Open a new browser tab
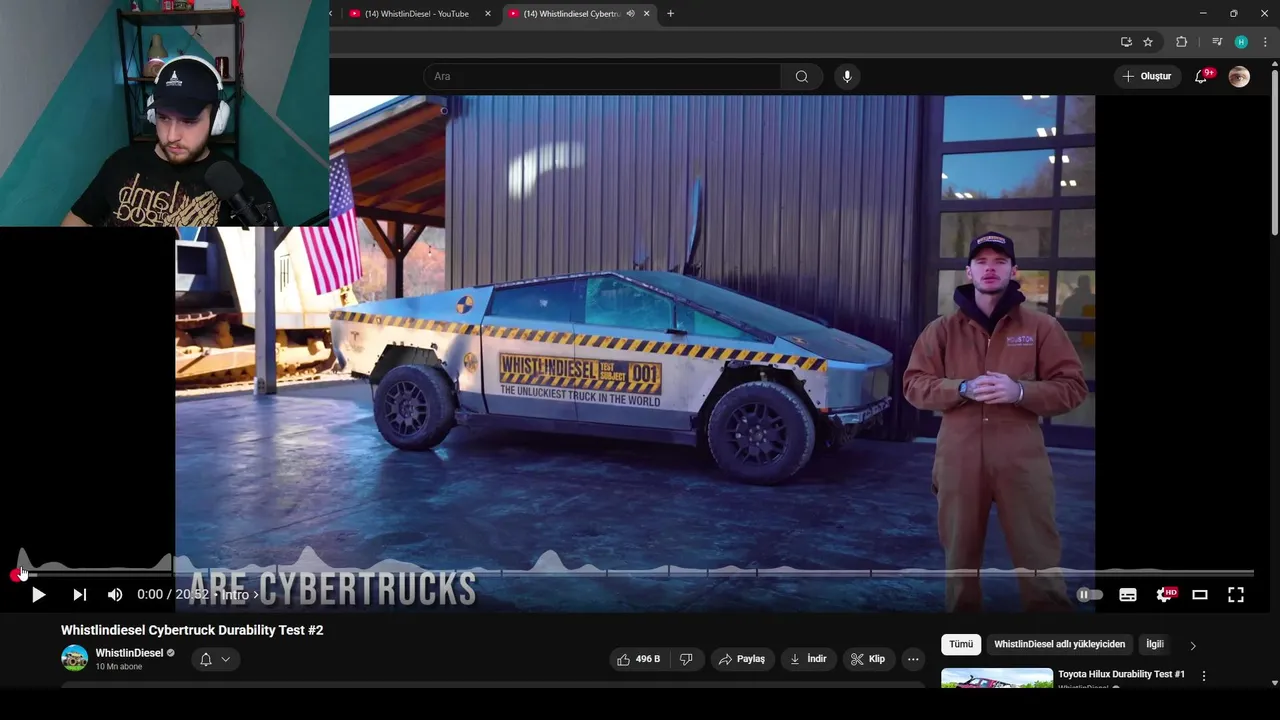 click(670, 14)
